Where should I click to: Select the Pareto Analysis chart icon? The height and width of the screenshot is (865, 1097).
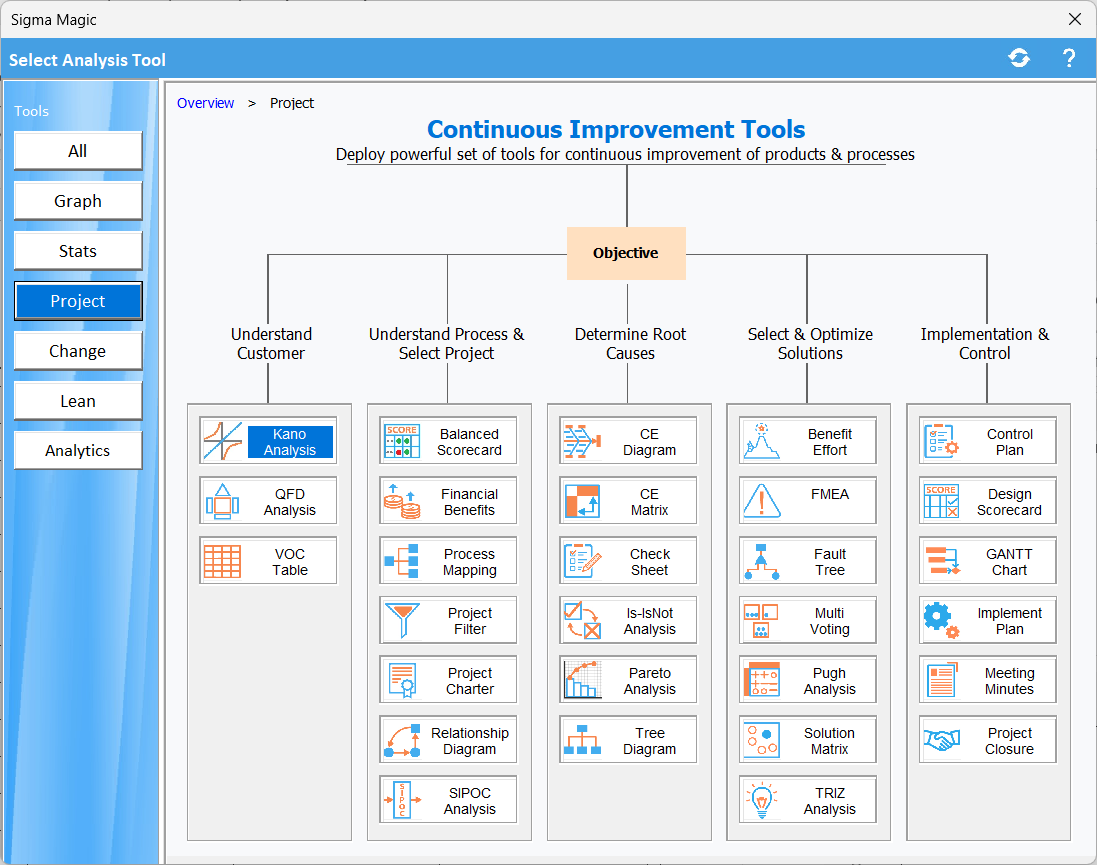click(x=582, y=680)
